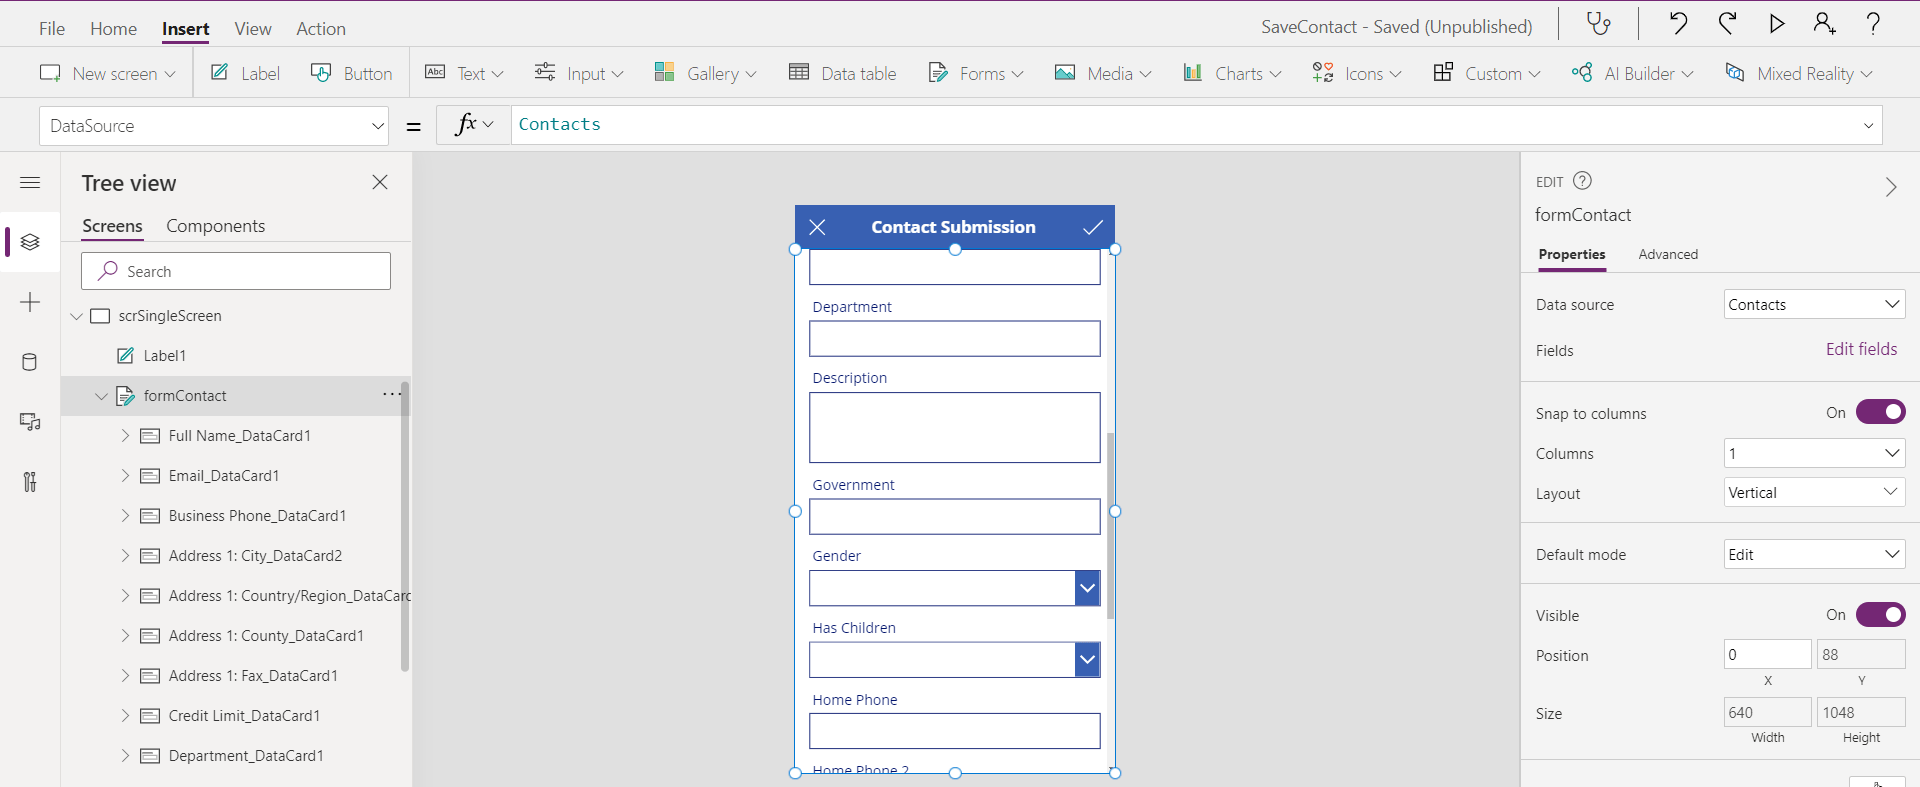Open the Gender dropdown on form

click(x=1088, y=588)
